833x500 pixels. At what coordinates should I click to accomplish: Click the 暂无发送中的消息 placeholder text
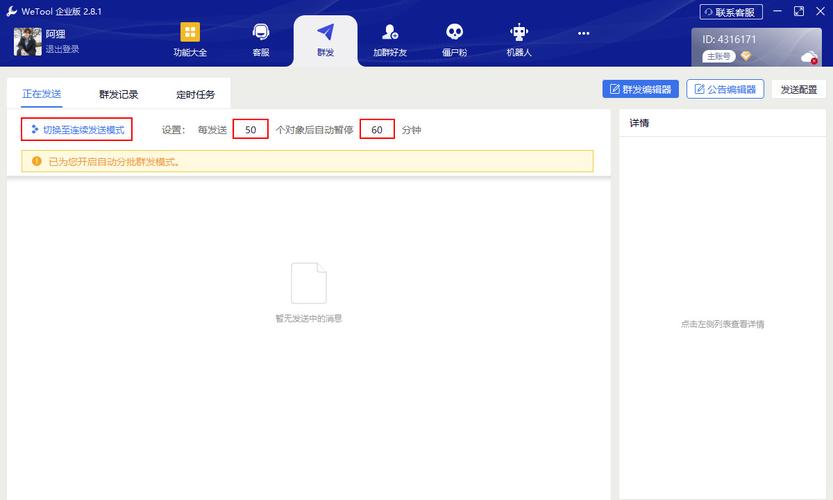point(309,318)
